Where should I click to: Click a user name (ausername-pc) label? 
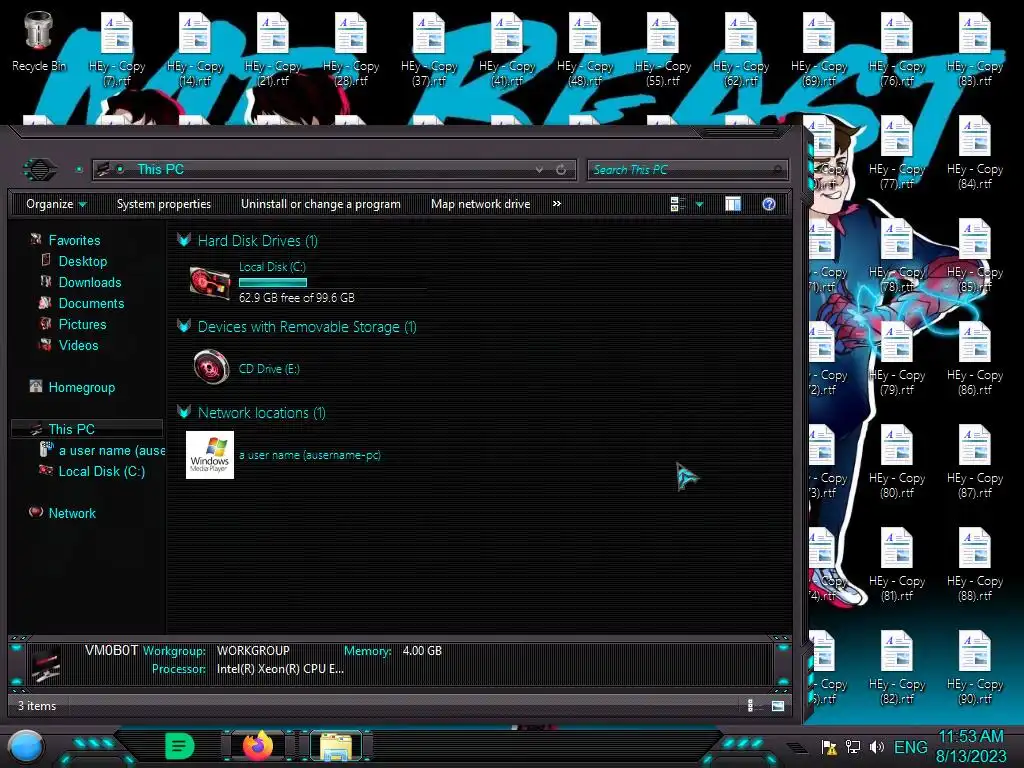310,455
